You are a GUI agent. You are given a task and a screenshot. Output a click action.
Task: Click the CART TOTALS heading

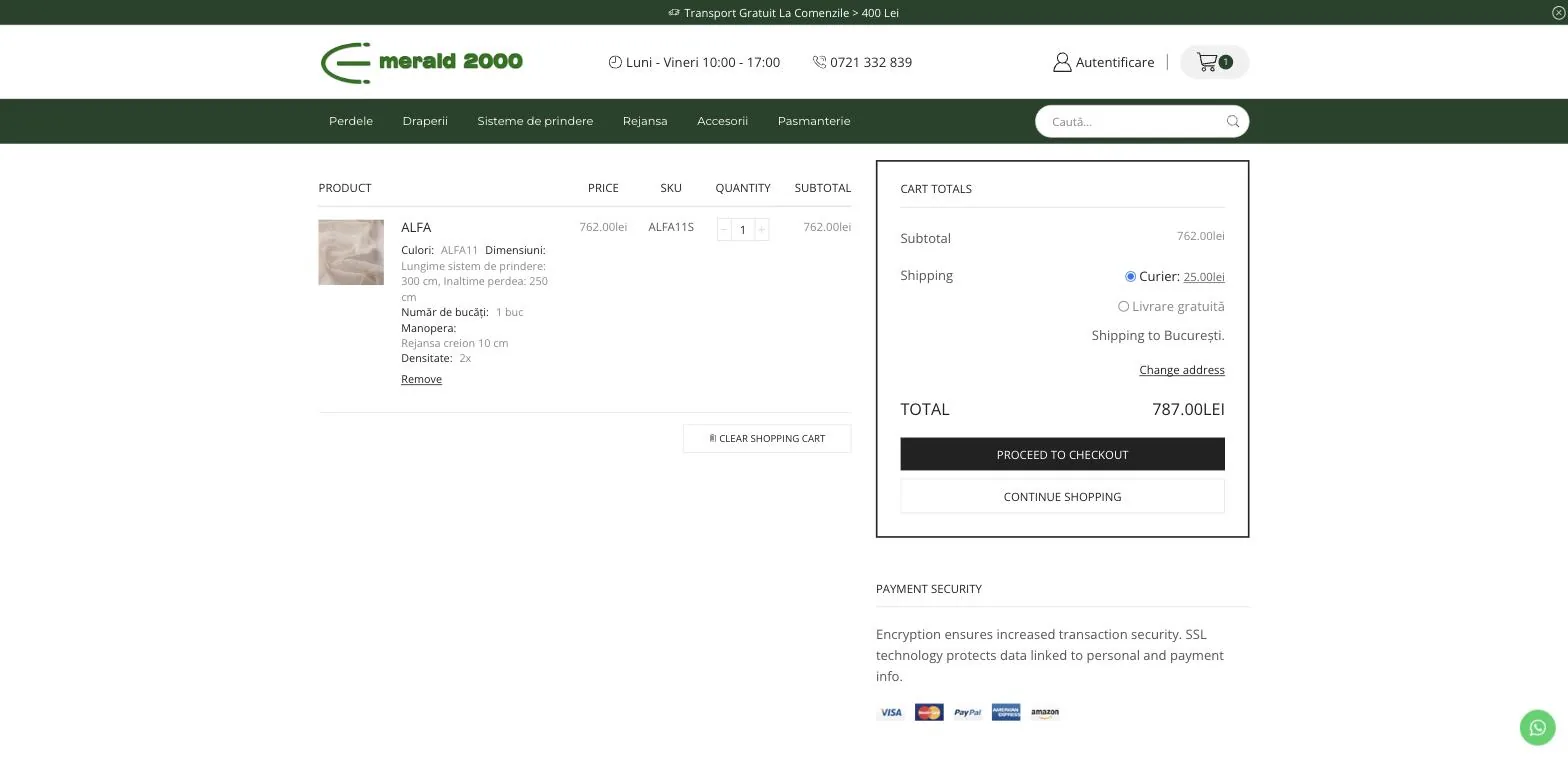(936, 189)
